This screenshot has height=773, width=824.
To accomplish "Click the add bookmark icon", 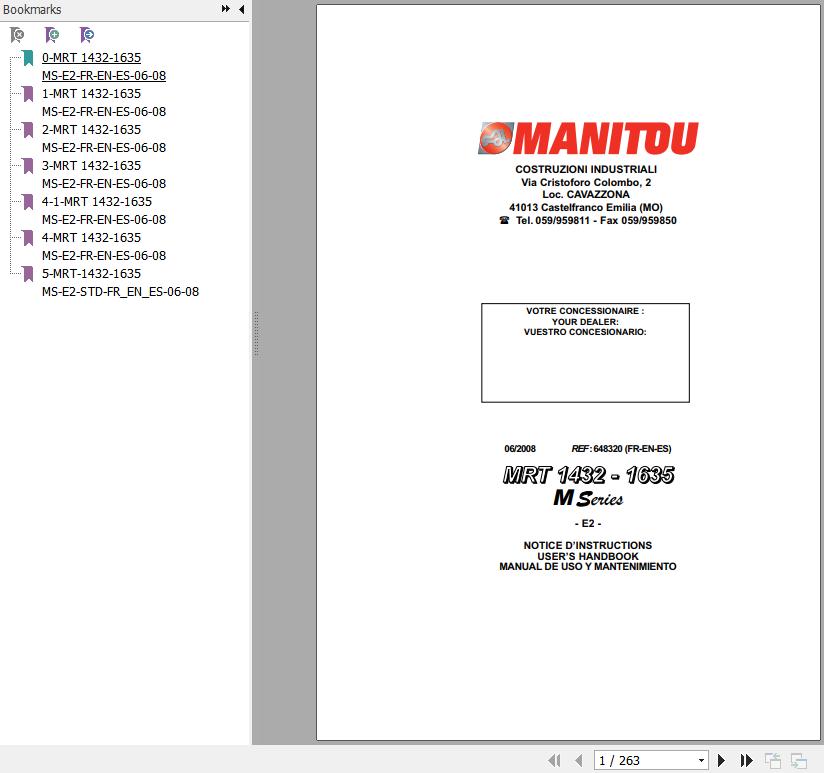I will tap(52, 35).
